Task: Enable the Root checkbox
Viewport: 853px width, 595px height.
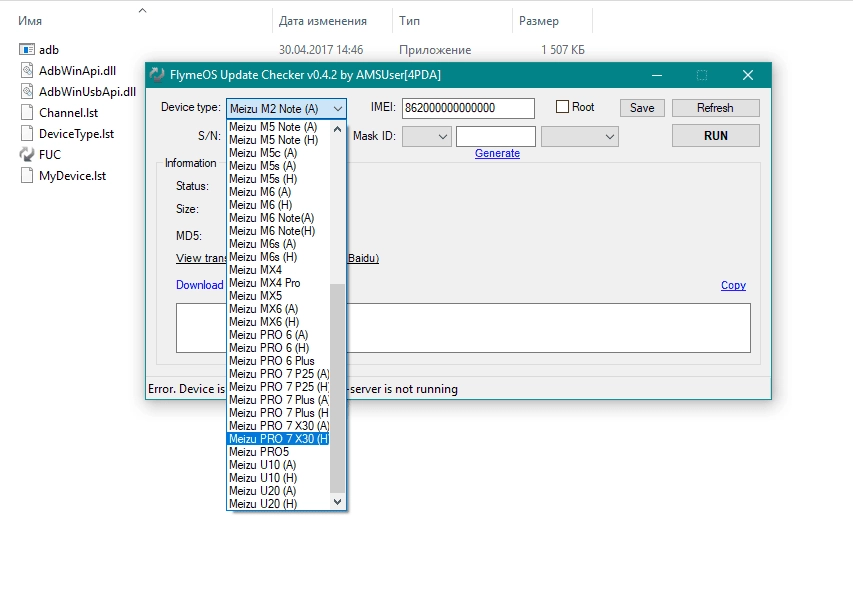Action: click(562, 107)
